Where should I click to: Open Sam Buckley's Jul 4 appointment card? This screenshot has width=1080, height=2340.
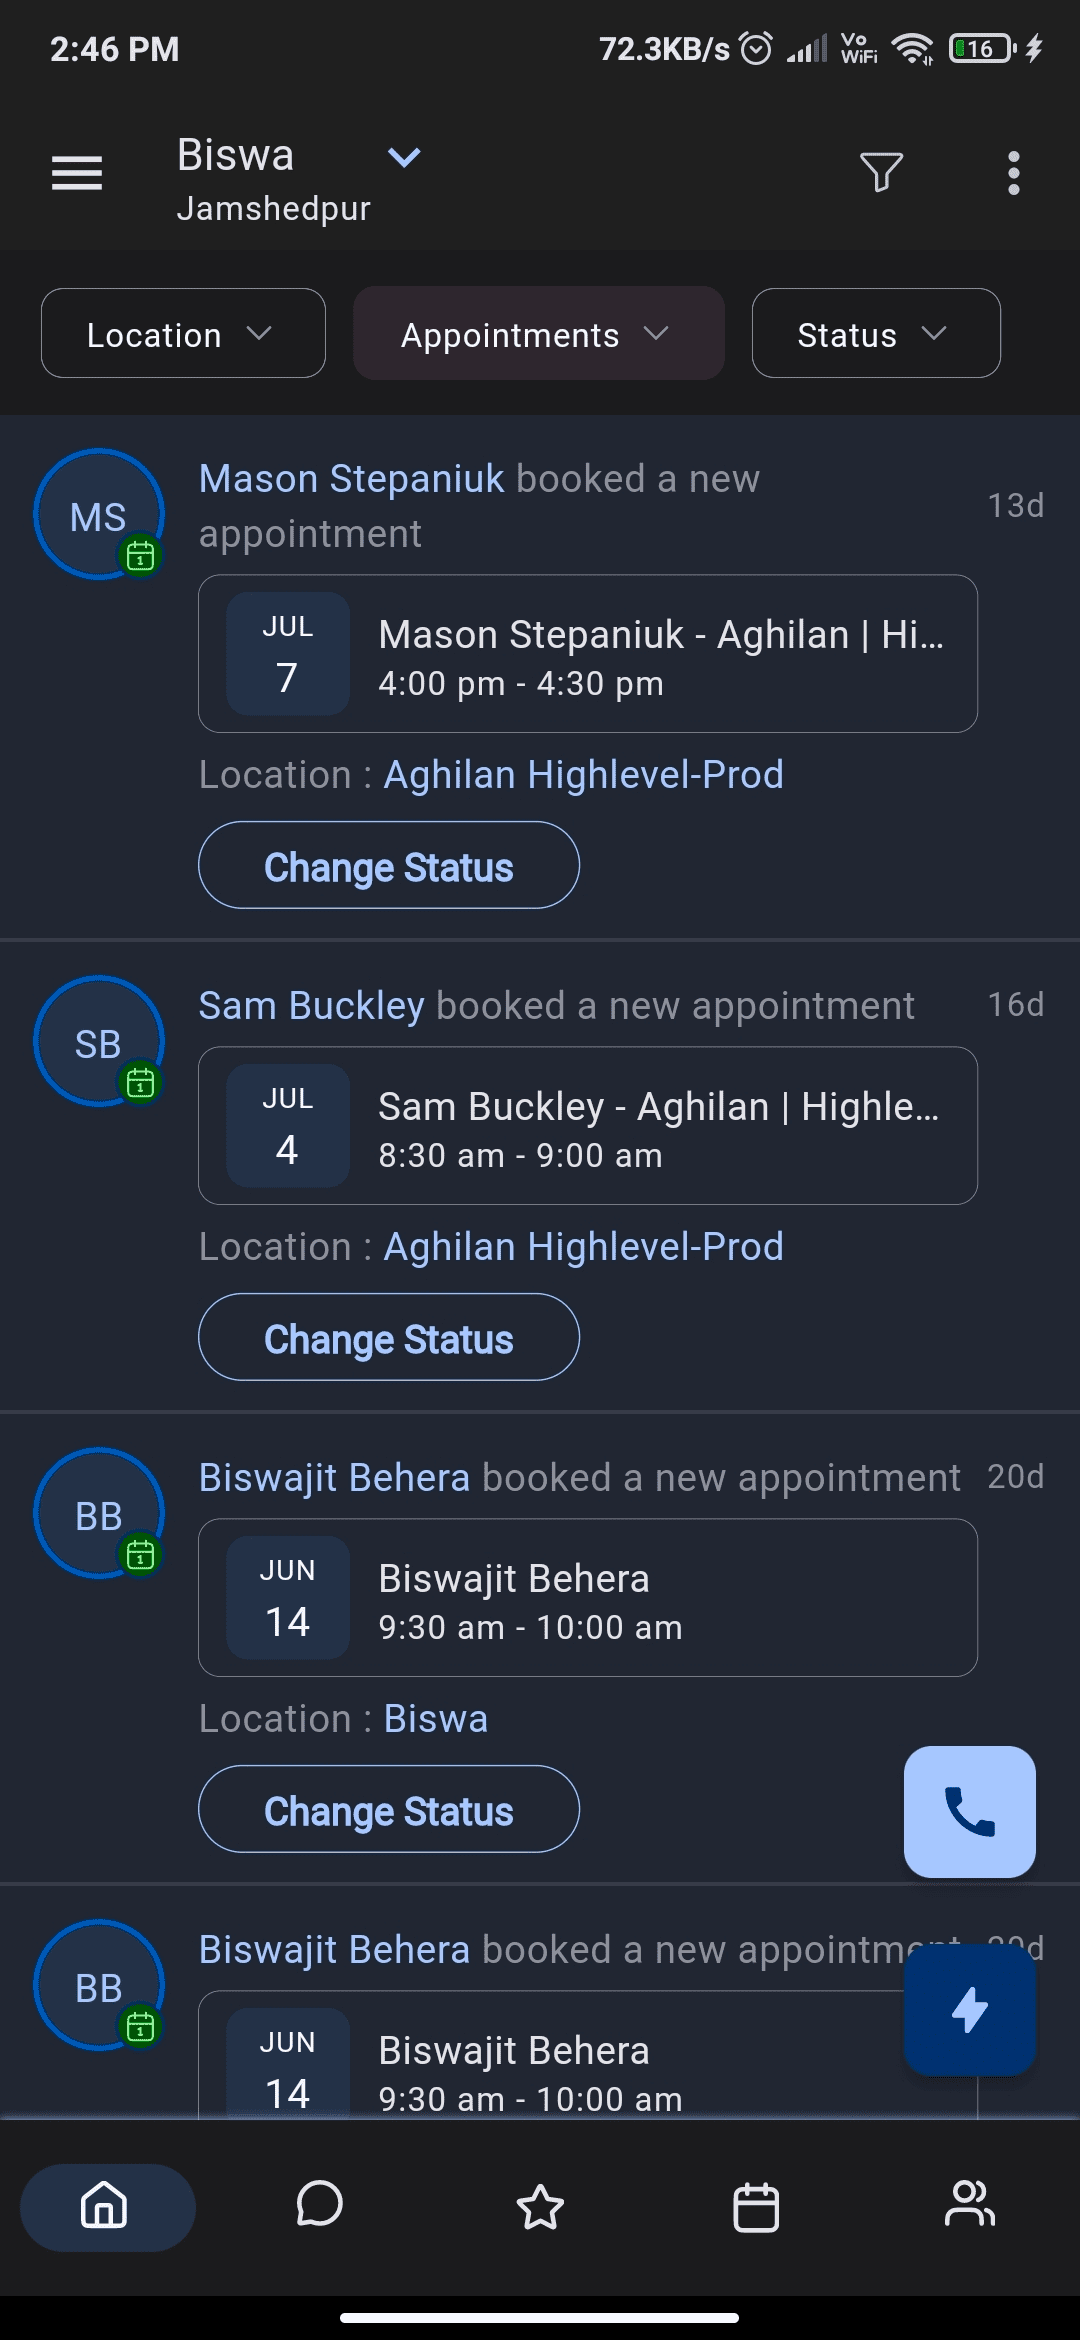tap(588, 1126)
